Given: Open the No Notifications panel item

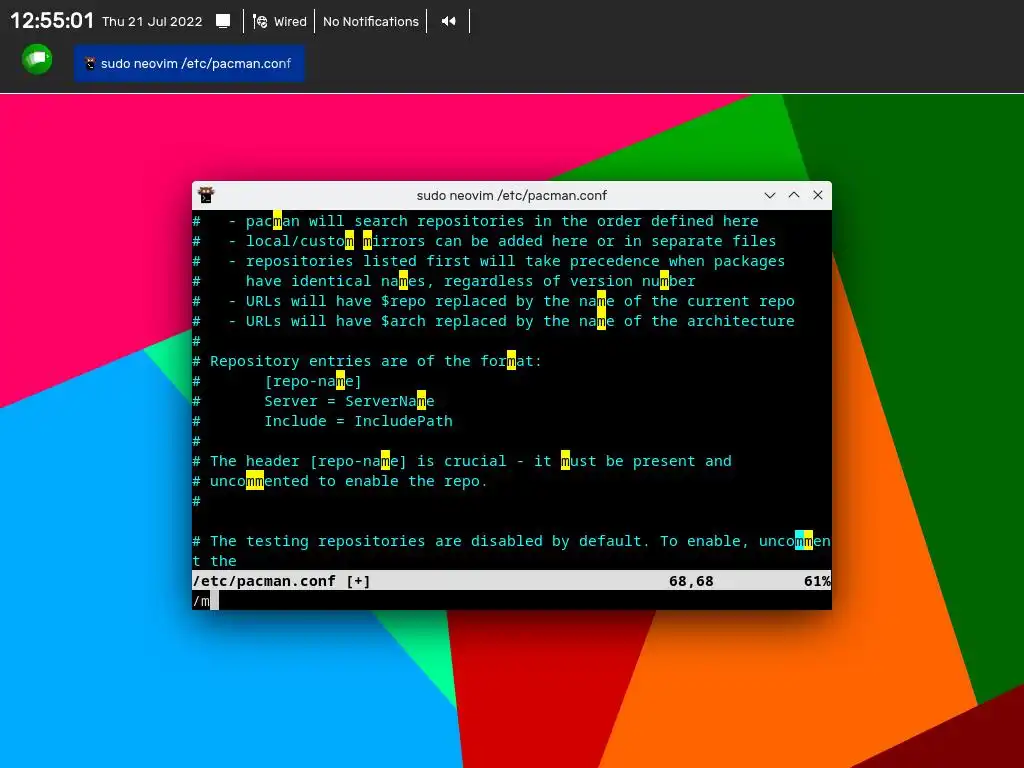Looking at the screenshot, I should (x=370, y=22).
